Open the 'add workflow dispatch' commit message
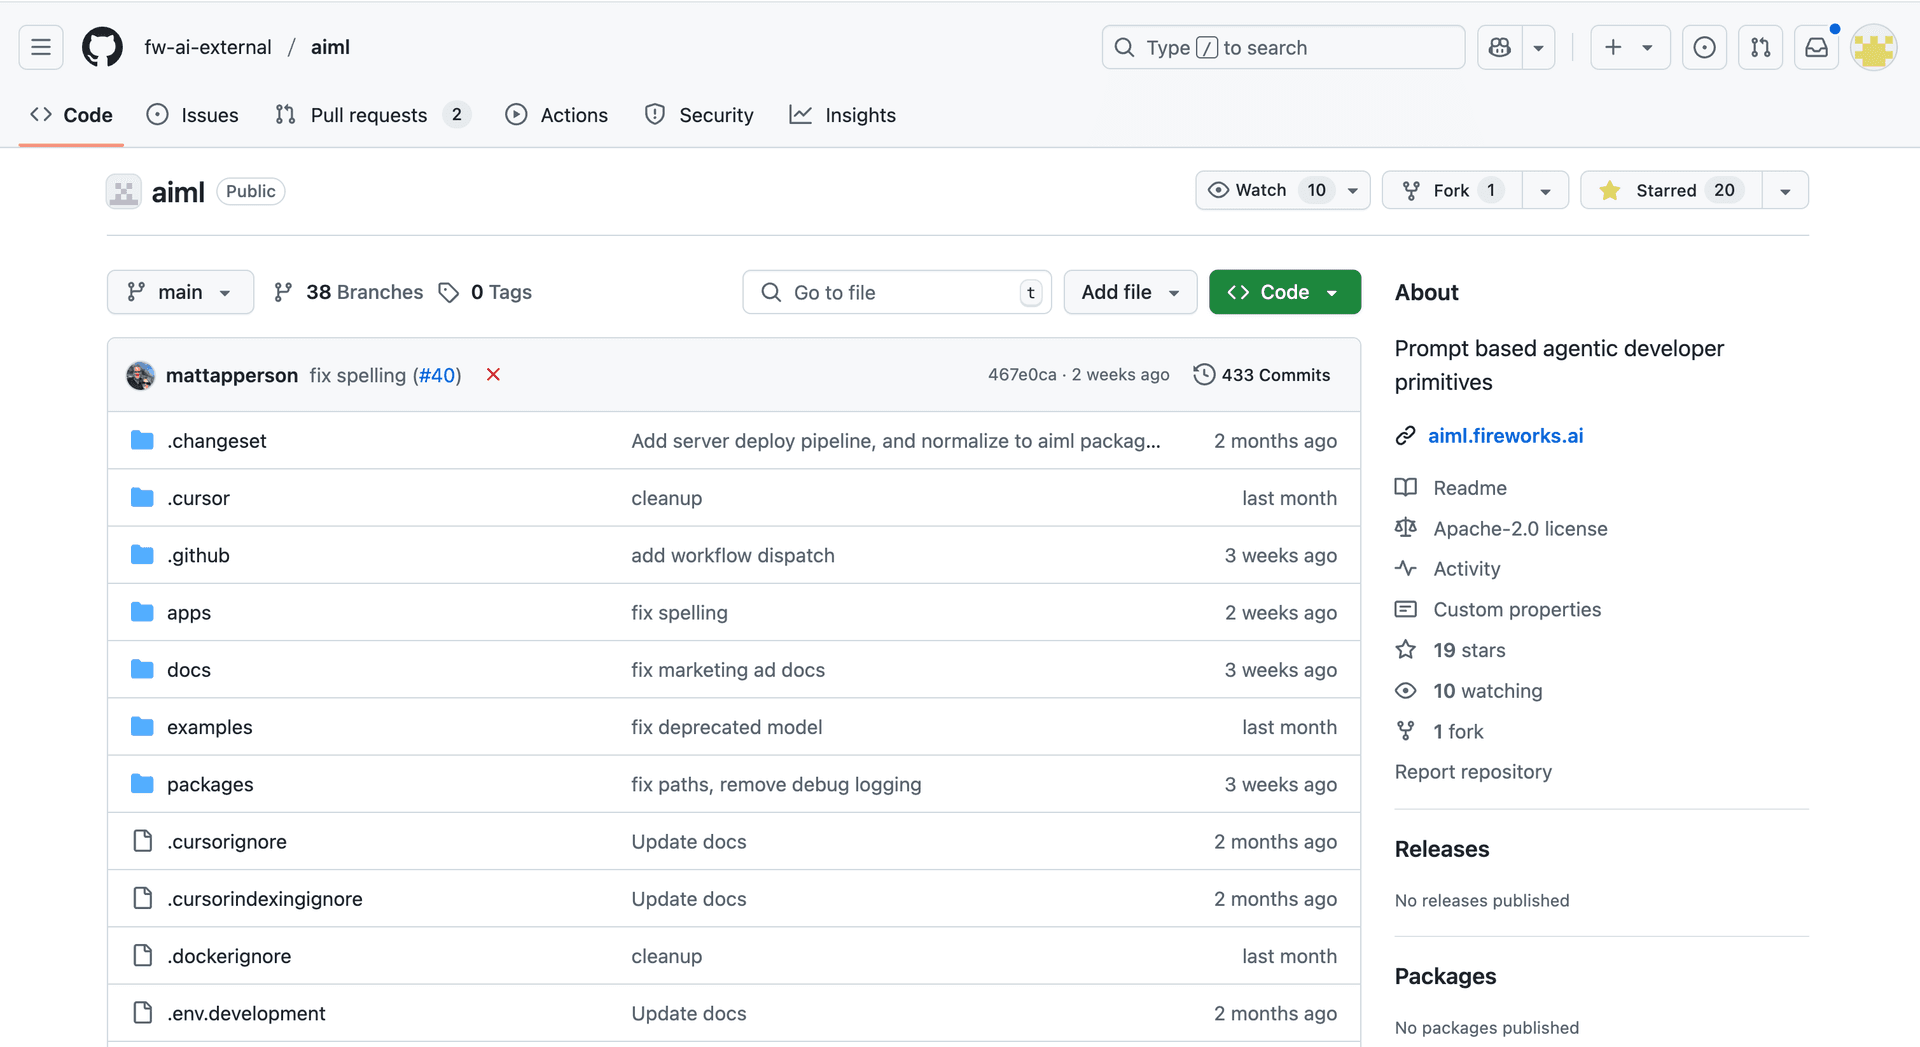The image size is (1920, 1047). [x=733, y=555]
